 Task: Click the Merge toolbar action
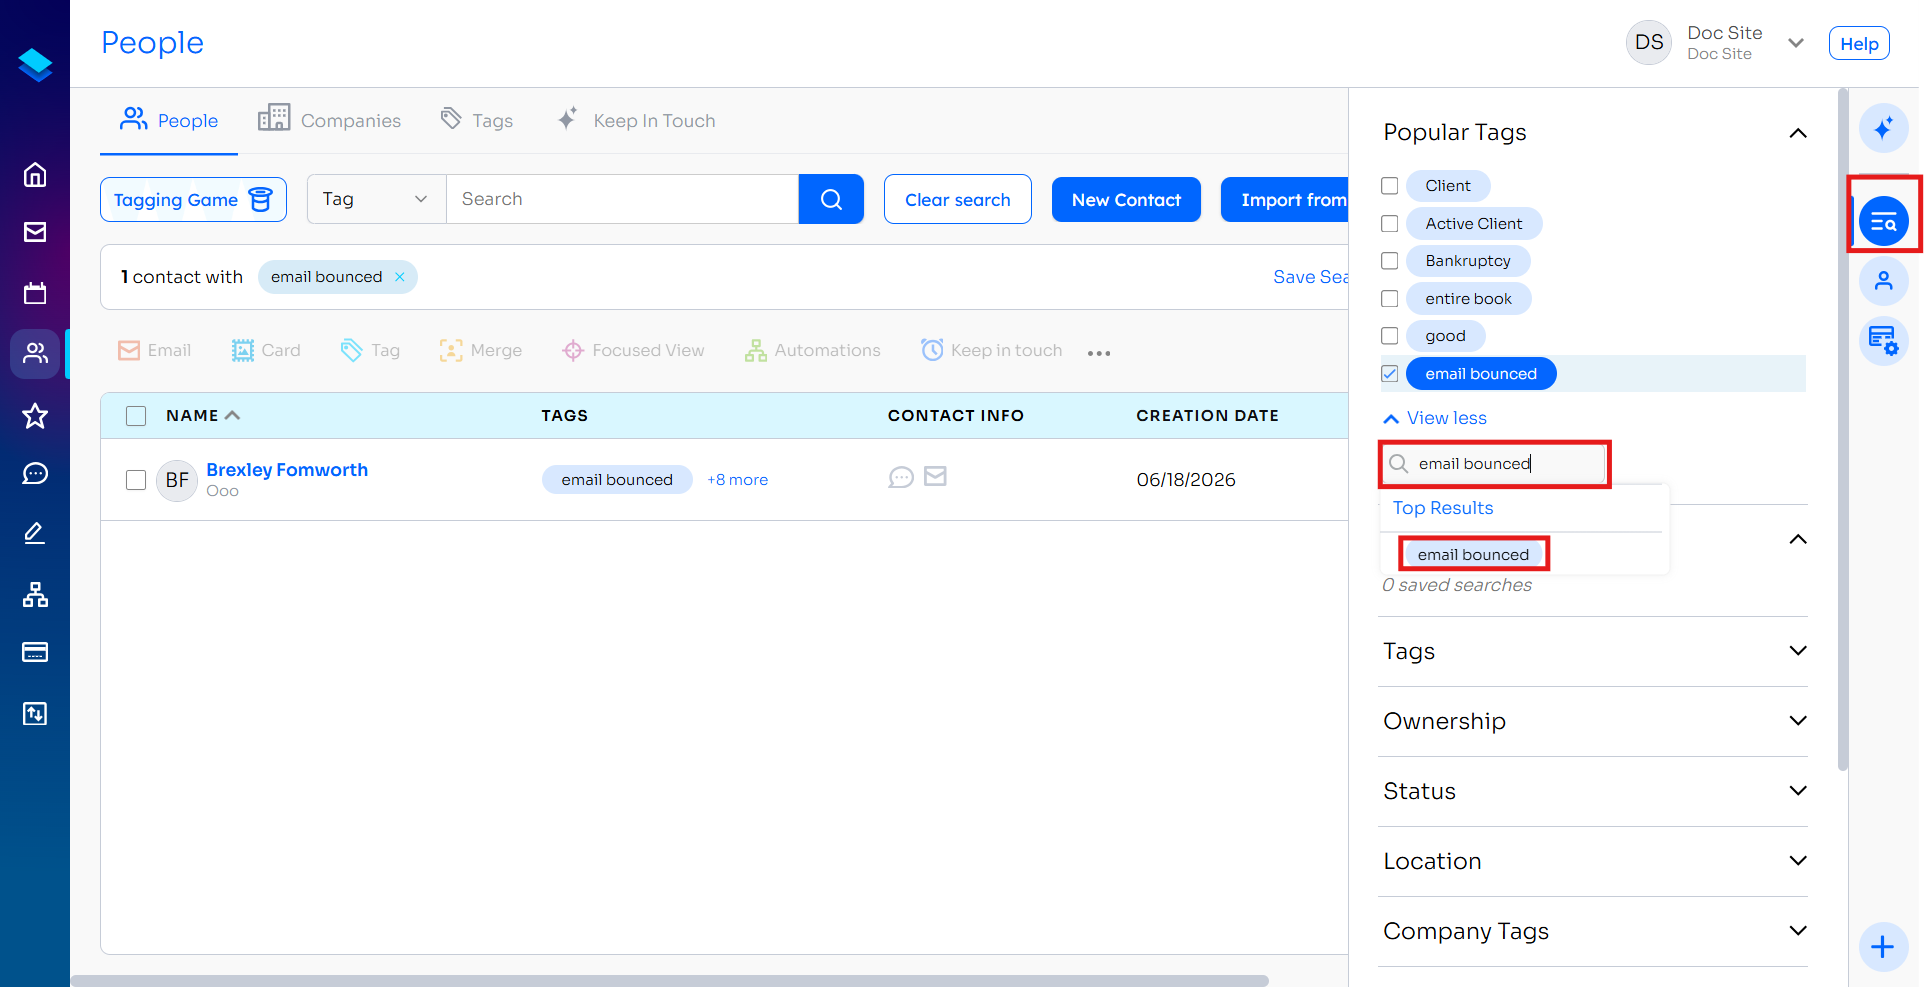pyautogui.click(x=481, y=350)
